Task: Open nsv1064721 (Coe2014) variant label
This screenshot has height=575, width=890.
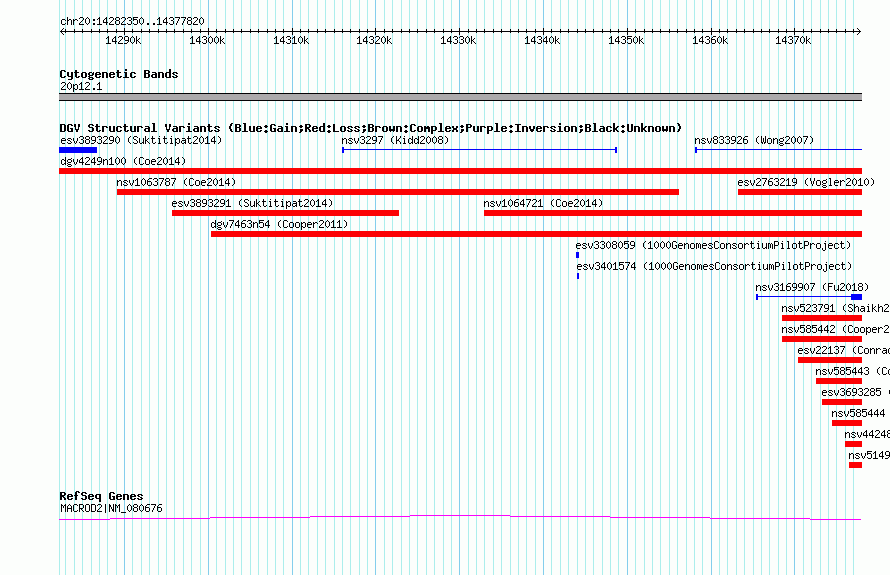Action: pos(543,203)
